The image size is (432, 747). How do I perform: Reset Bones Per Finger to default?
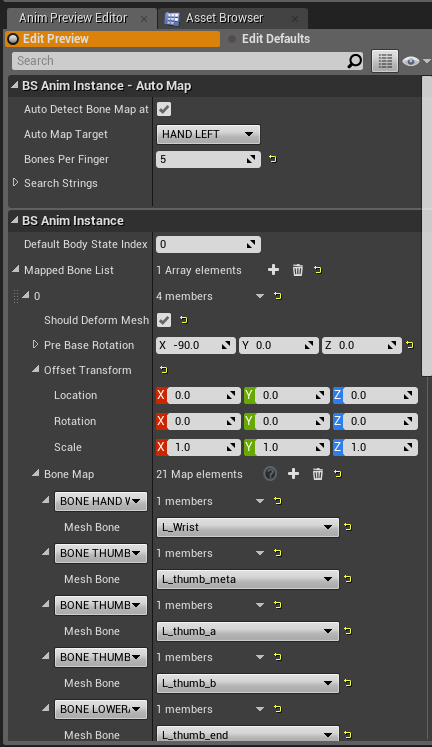(x=273, y=159)
